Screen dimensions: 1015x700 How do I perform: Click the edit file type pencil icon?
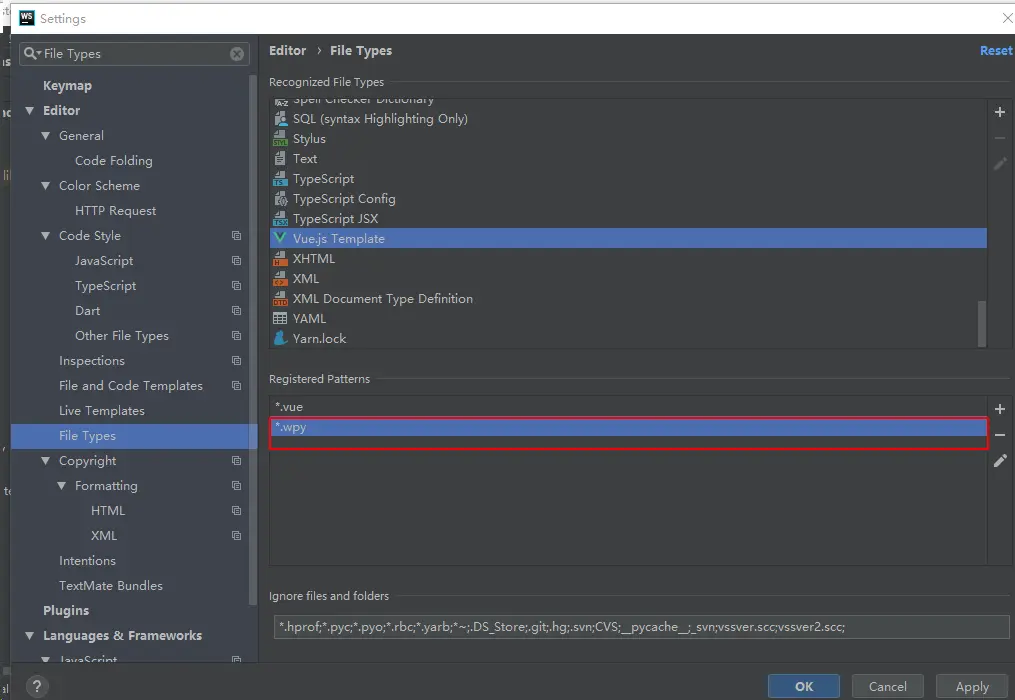tap(999, 164)
